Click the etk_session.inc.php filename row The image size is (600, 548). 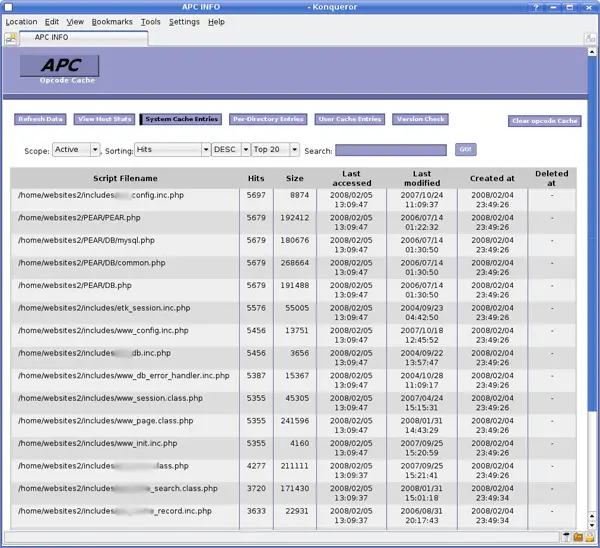(x=104, y=308)
